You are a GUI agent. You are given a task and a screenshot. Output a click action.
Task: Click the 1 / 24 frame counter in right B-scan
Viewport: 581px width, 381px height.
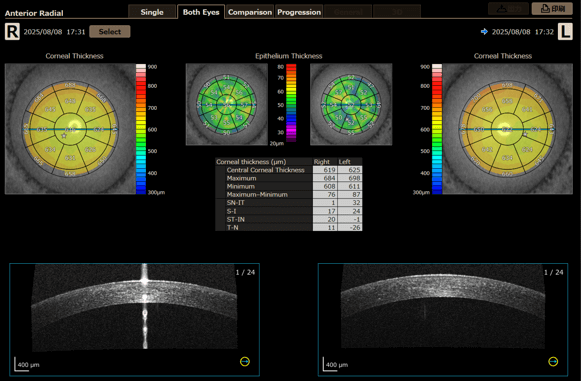pyautogui.click(x=245, y=272)
